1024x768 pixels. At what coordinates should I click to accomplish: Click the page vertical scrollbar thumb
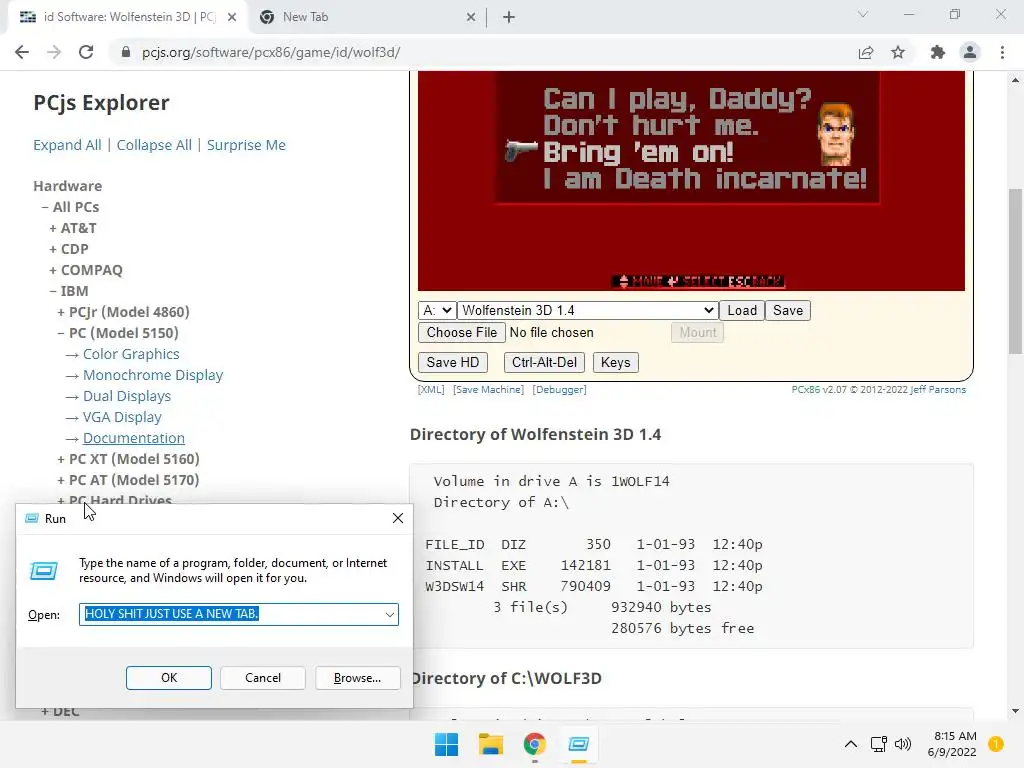point(1015,271)
